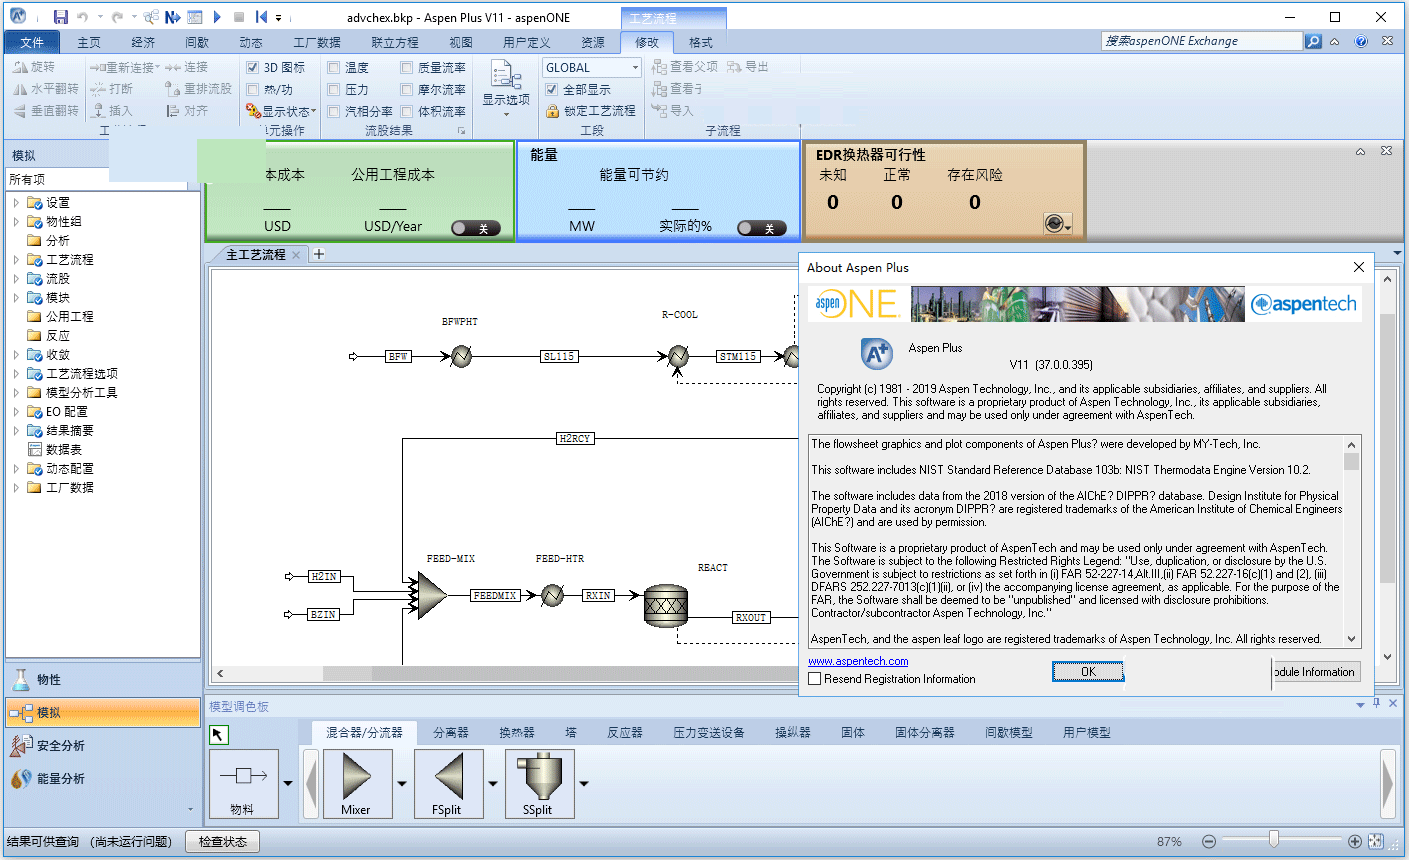Viewport: 1409px width, 860px height.
Task: Enable the 温度 temperature checkbox
Action: tap(334, 68)
